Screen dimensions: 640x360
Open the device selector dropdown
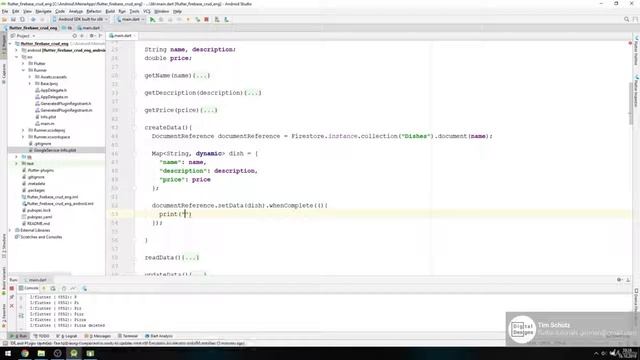(x=80, y=19)
